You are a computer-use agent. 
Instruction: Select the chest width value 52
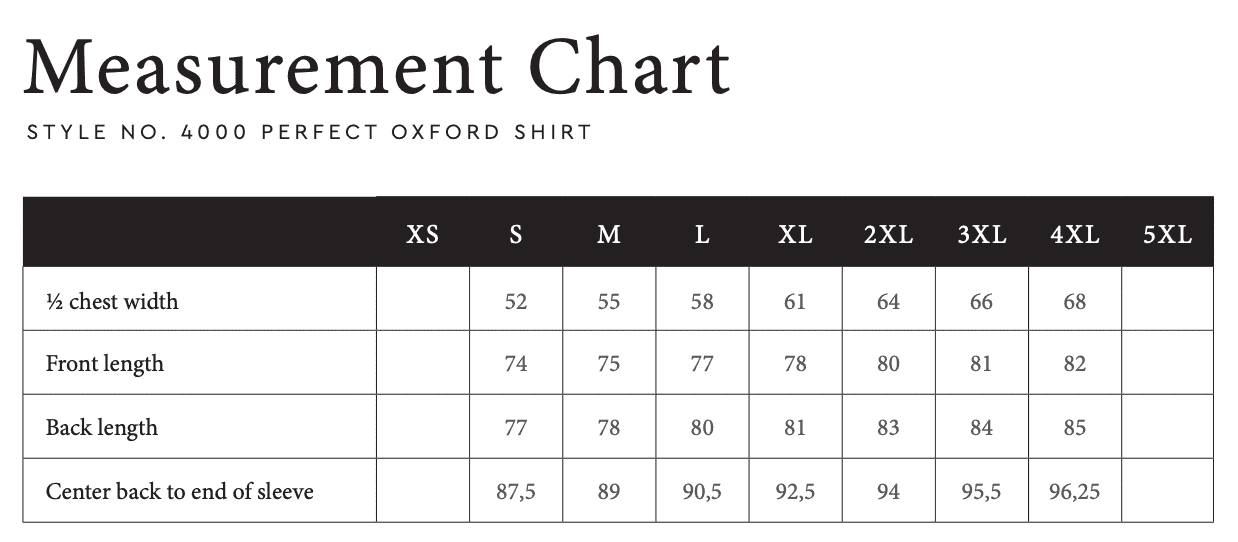[x=516, y=301]
